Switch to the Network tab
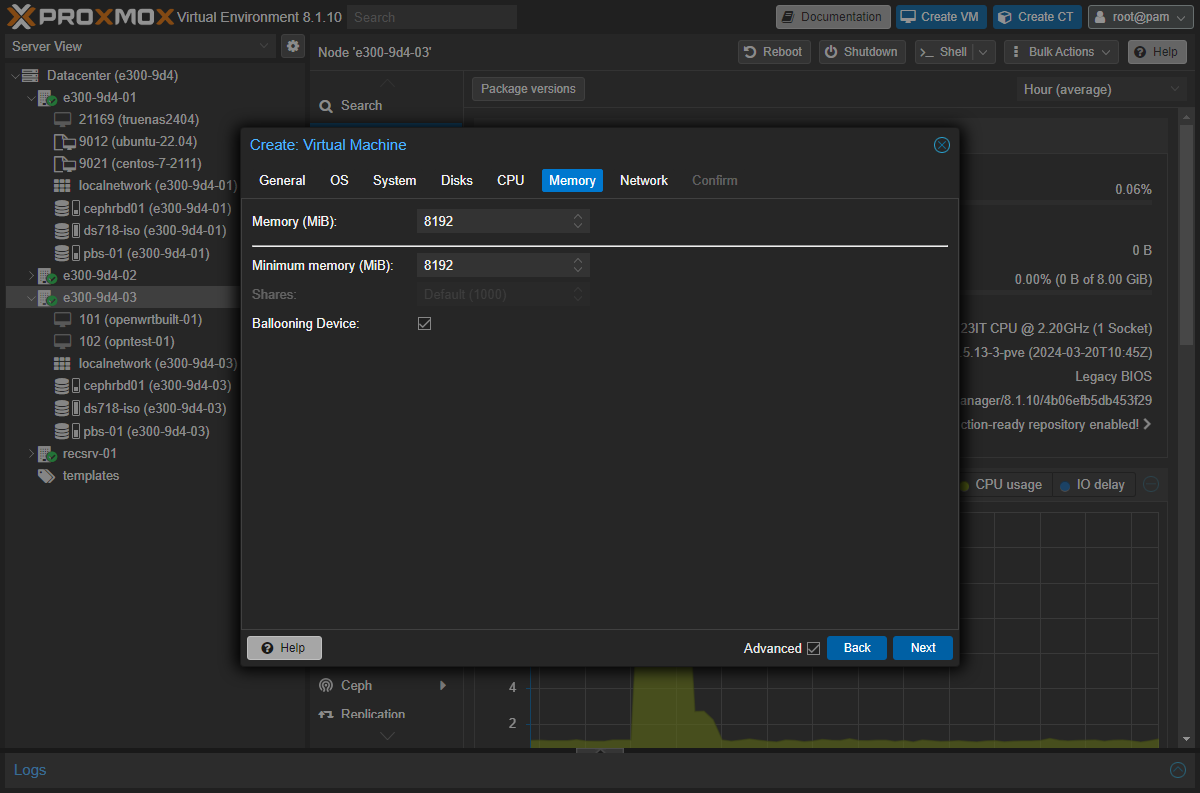This screenshot has width=1200, height=793. (644, 180)
